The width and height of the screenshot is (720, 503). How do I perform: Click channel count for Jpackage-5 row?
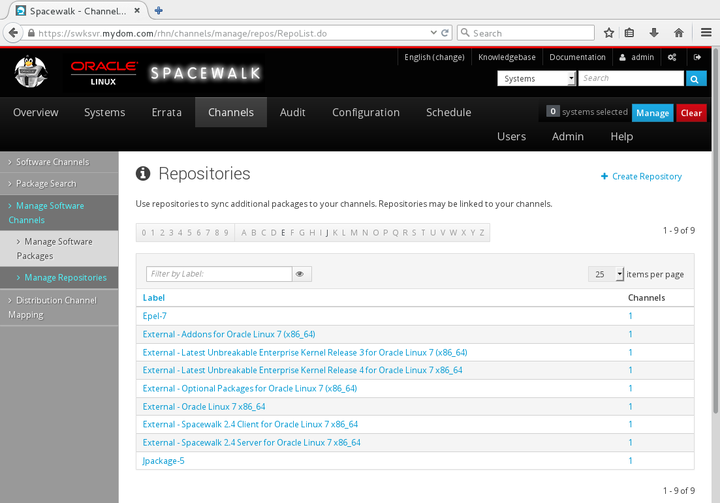(x=630, y=461)
